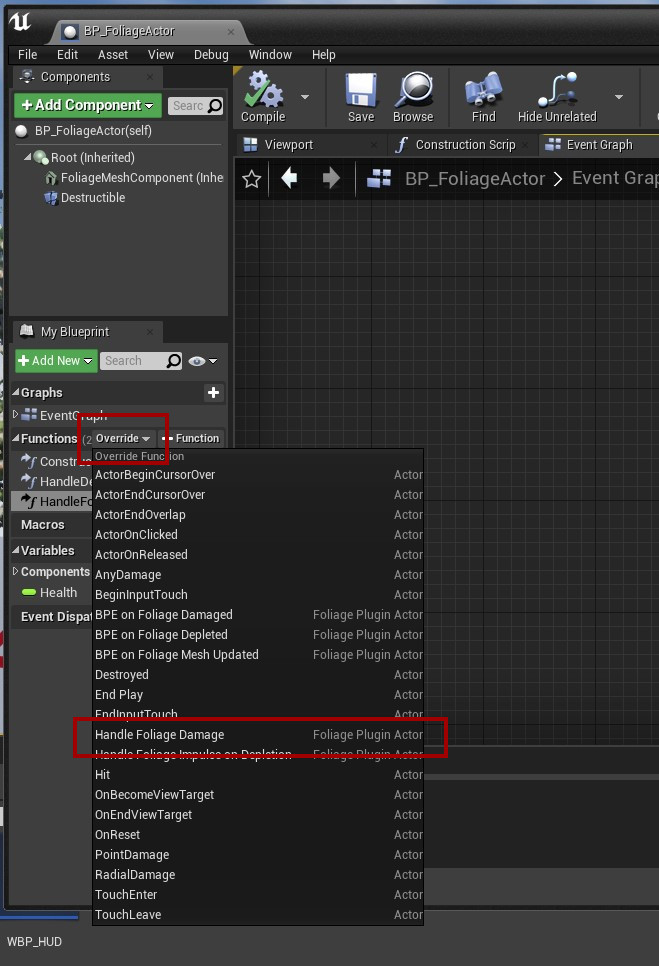
Task: Add a new graph with the plus icon
Action: 214,392
